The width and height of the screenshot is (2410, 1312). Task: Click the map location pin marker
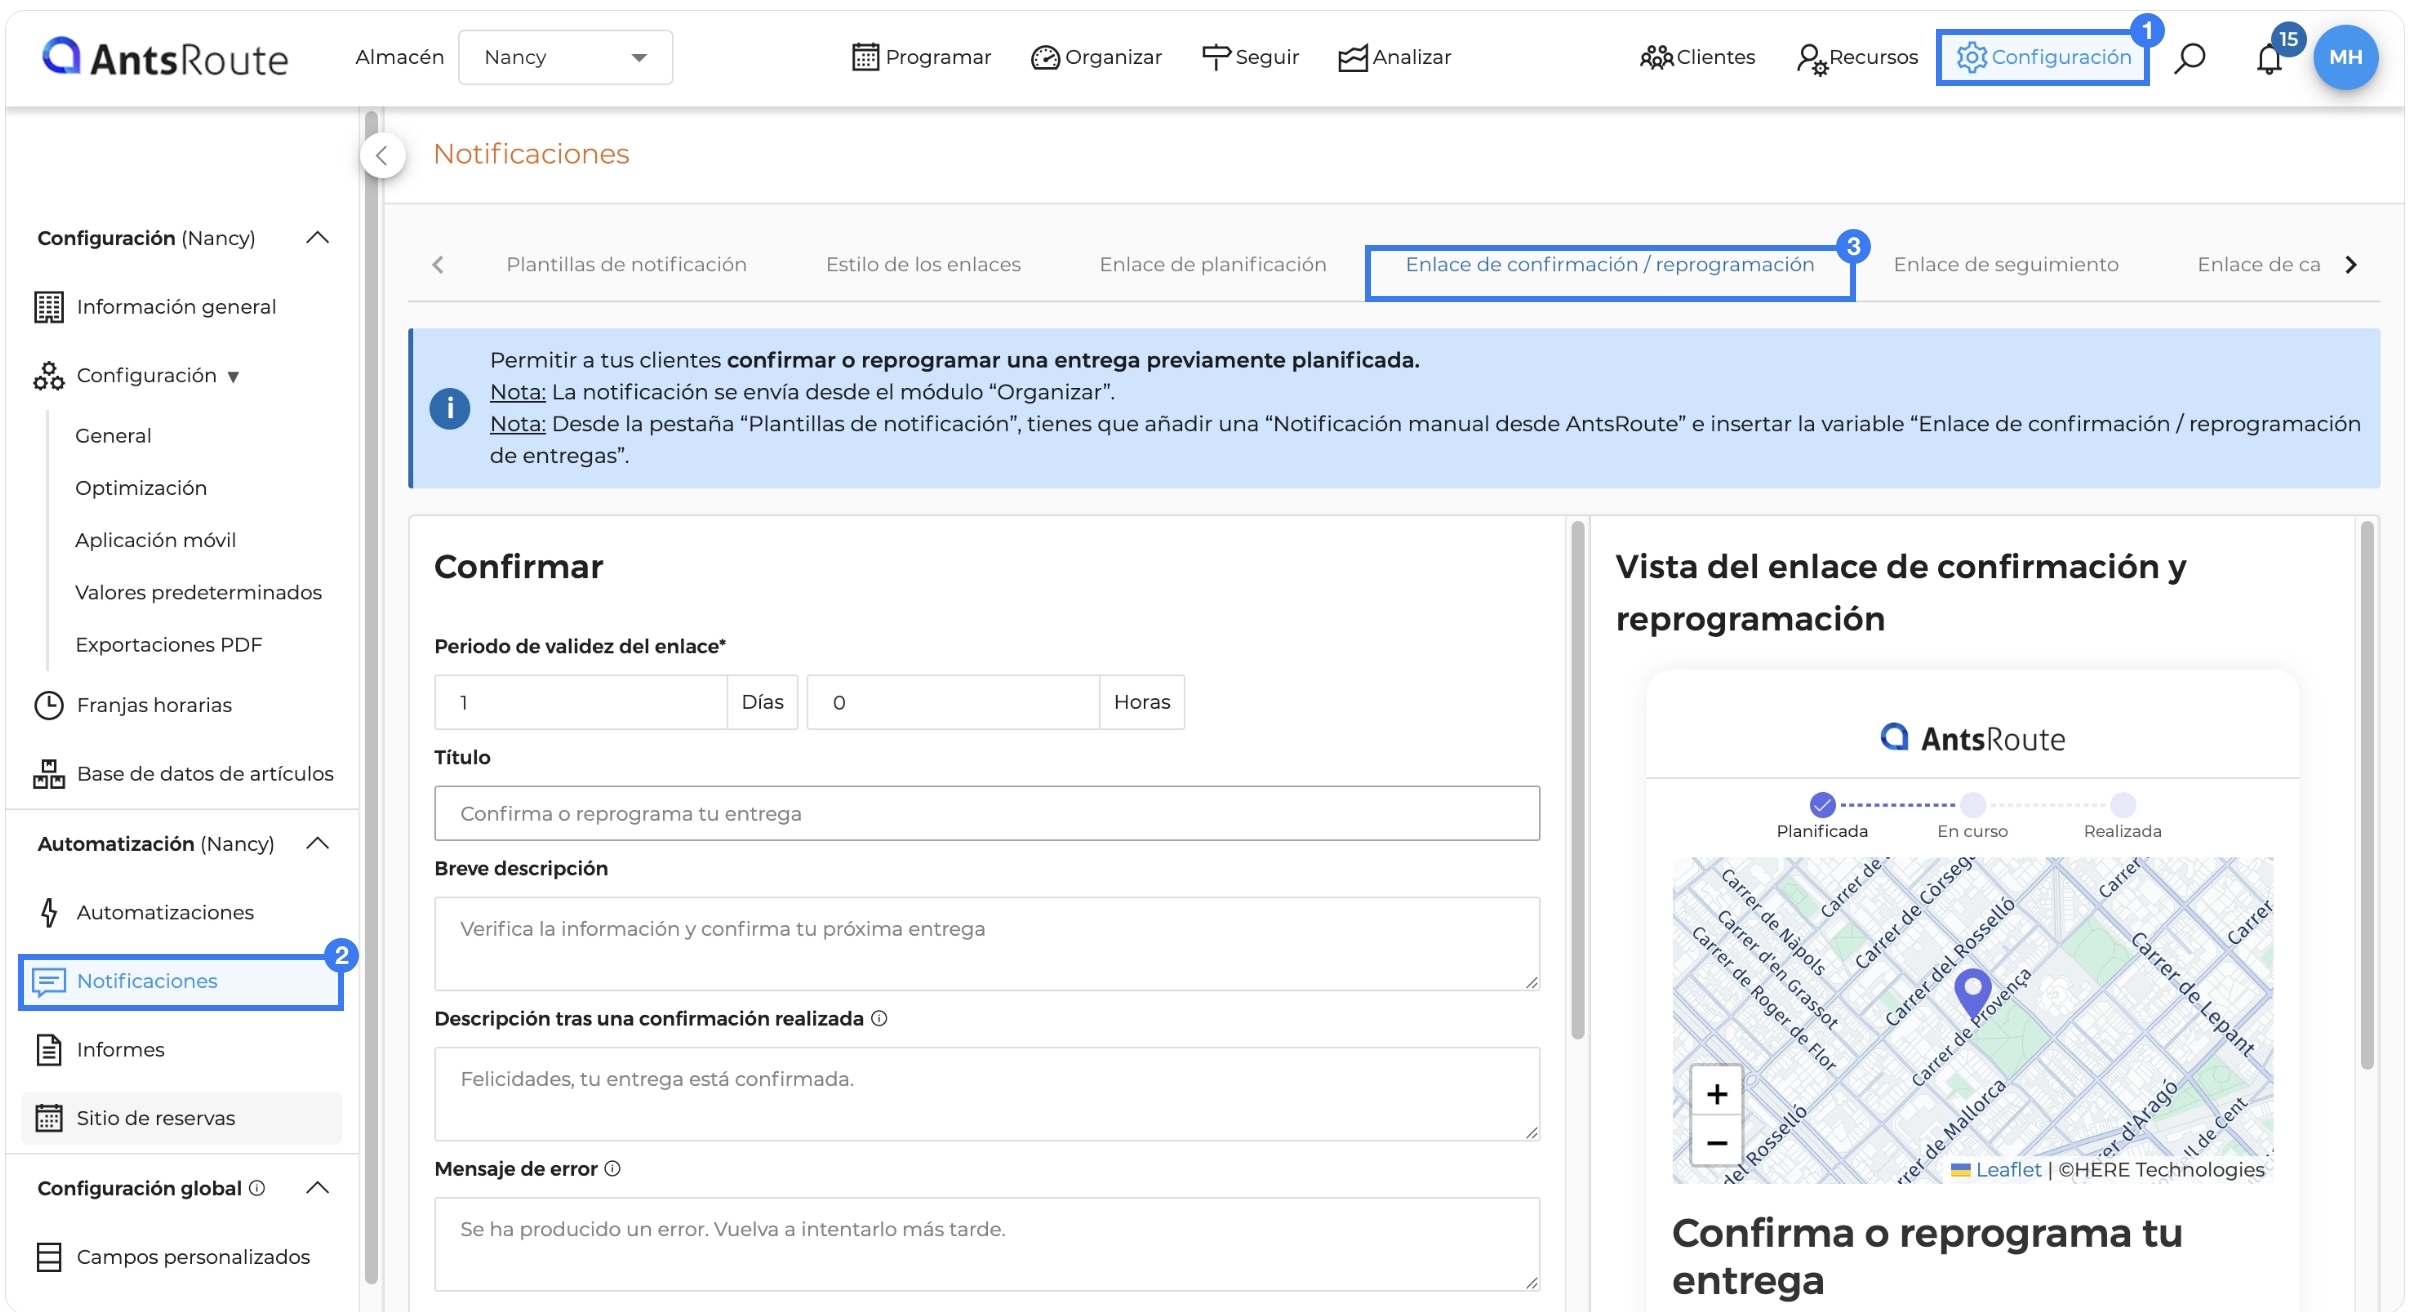pos(1973,994)
